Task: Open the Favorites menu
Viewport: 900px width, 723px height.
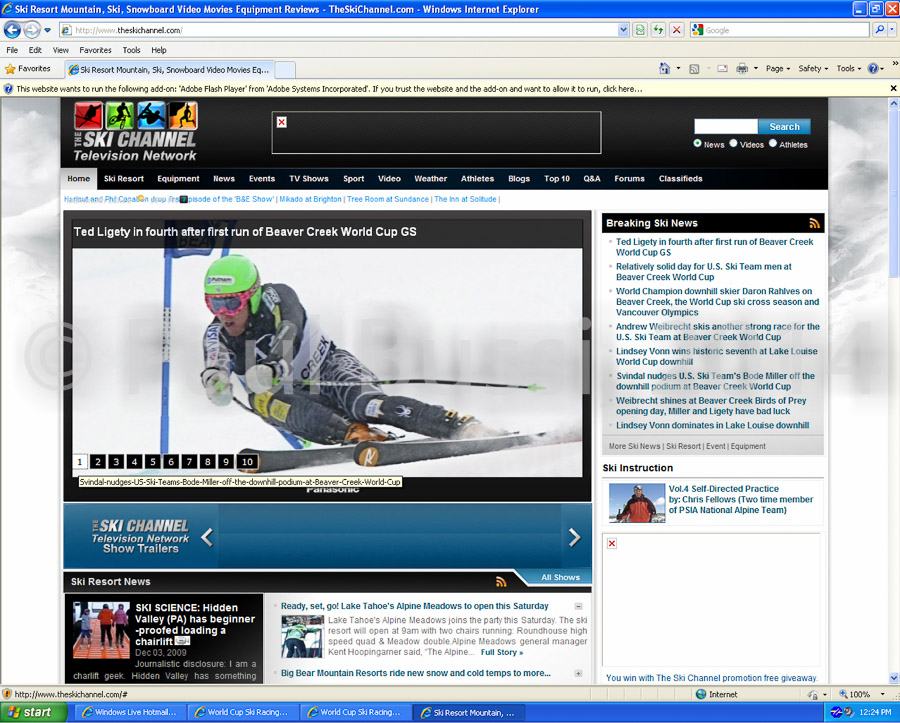Action: 95,50
